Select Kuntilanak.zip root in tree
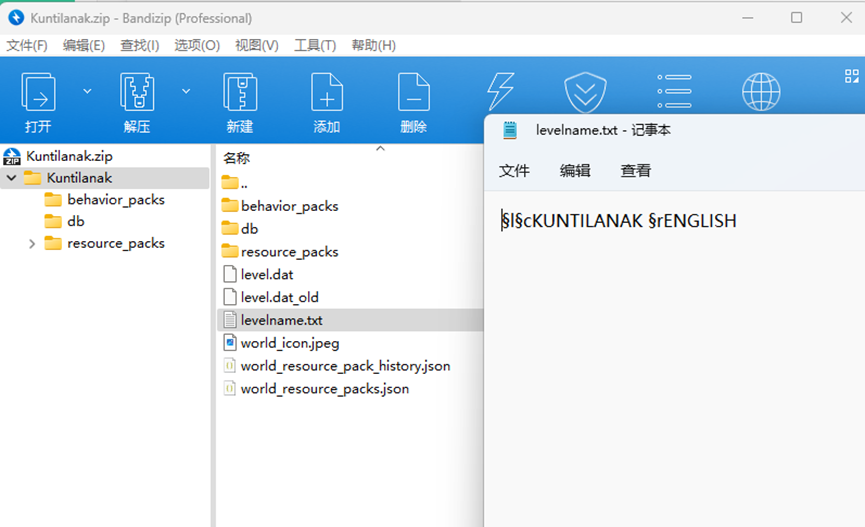 (x=69, y=156)
